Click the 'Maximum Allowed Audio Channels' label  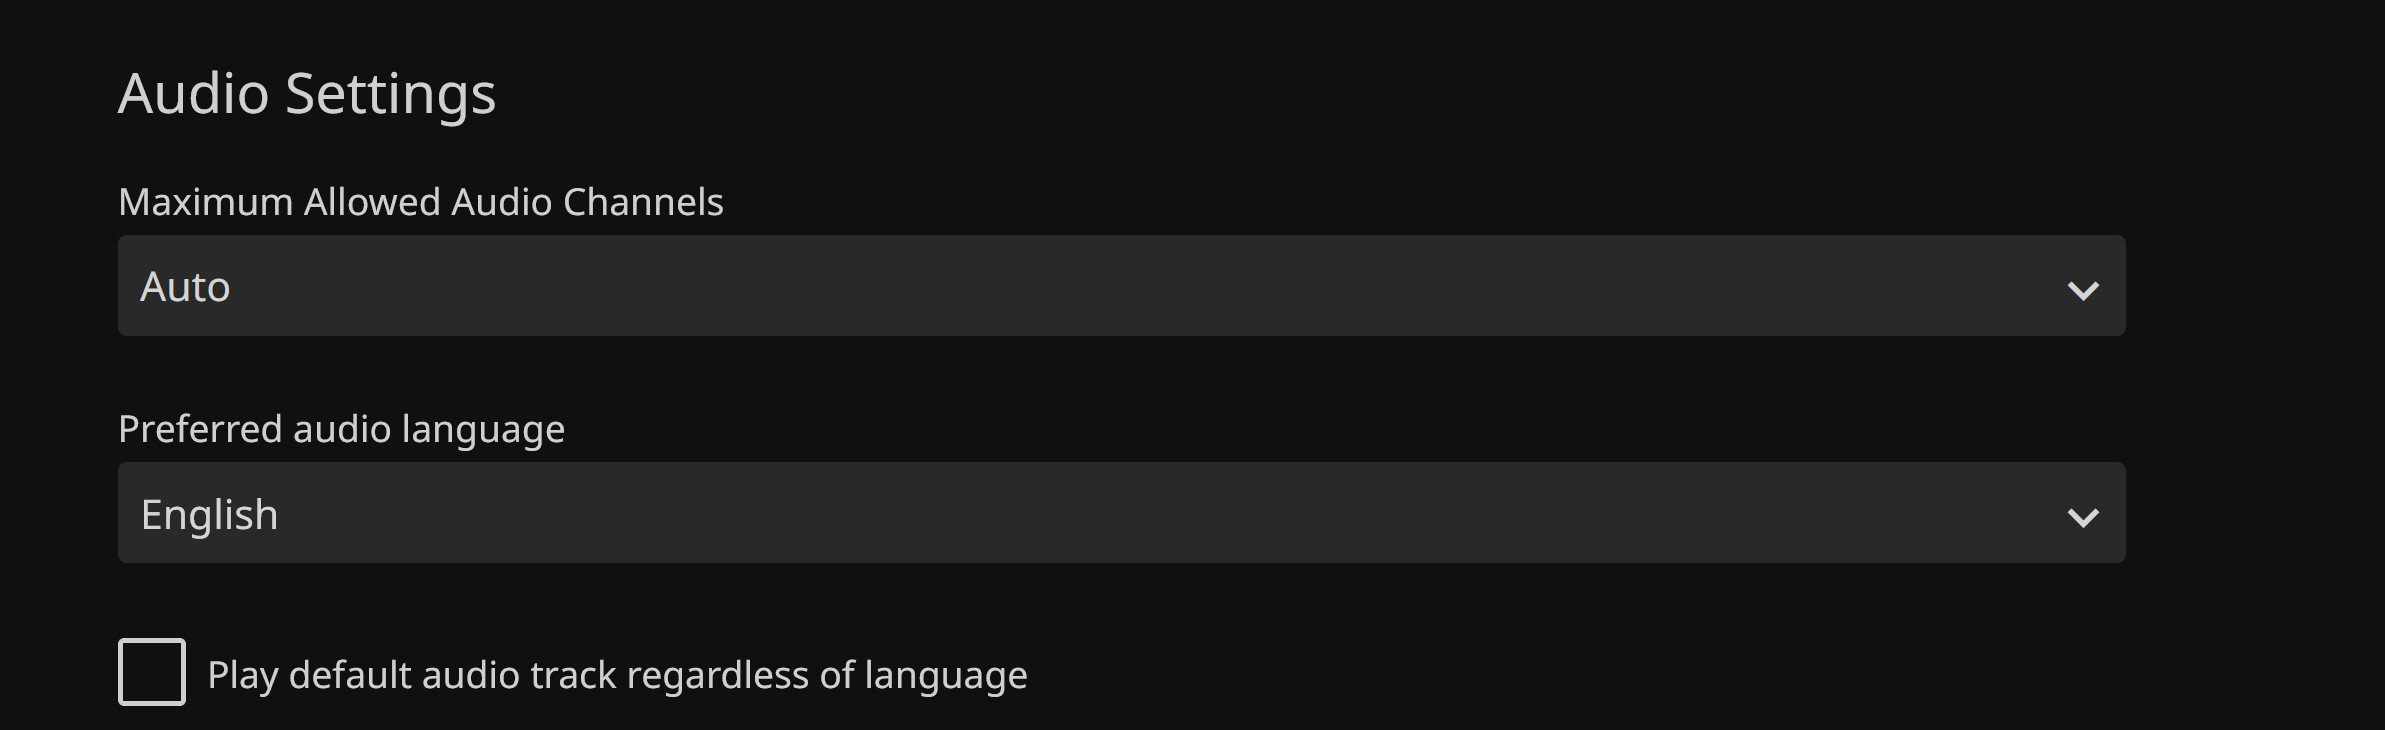click(420, 202)
